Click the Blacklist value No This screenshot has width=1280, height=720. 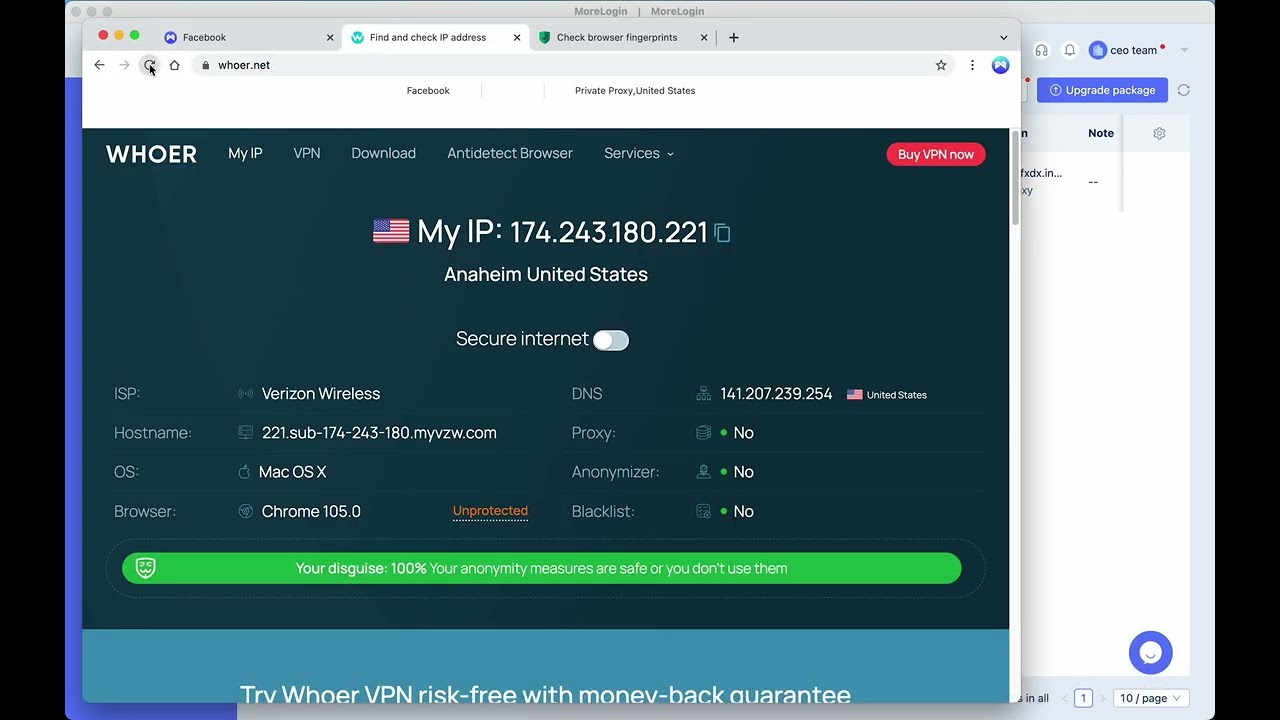click(x=743, y=511)
